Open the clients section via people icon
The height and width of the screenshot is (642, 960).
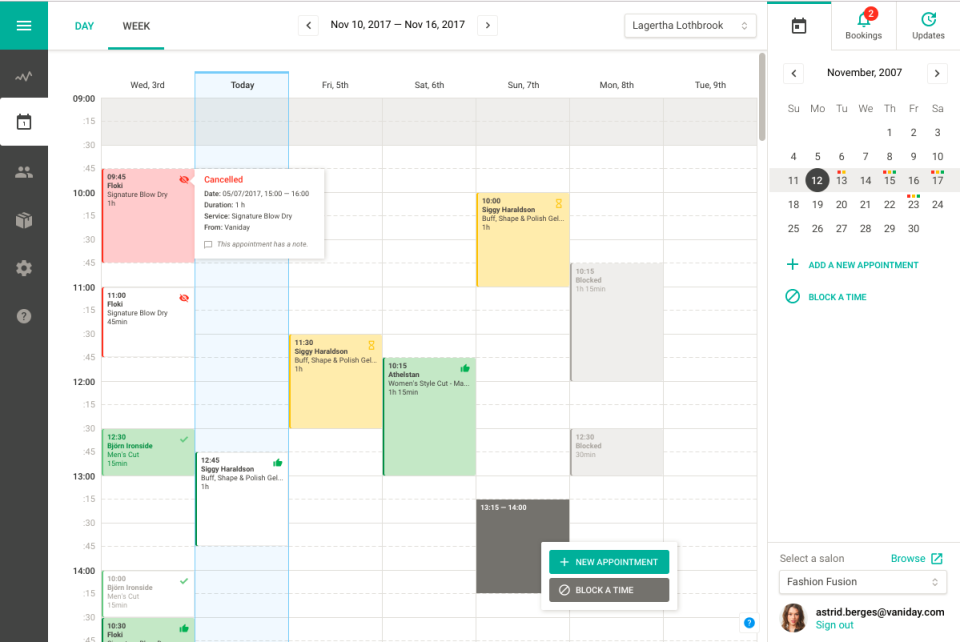[x=24, y=171]
